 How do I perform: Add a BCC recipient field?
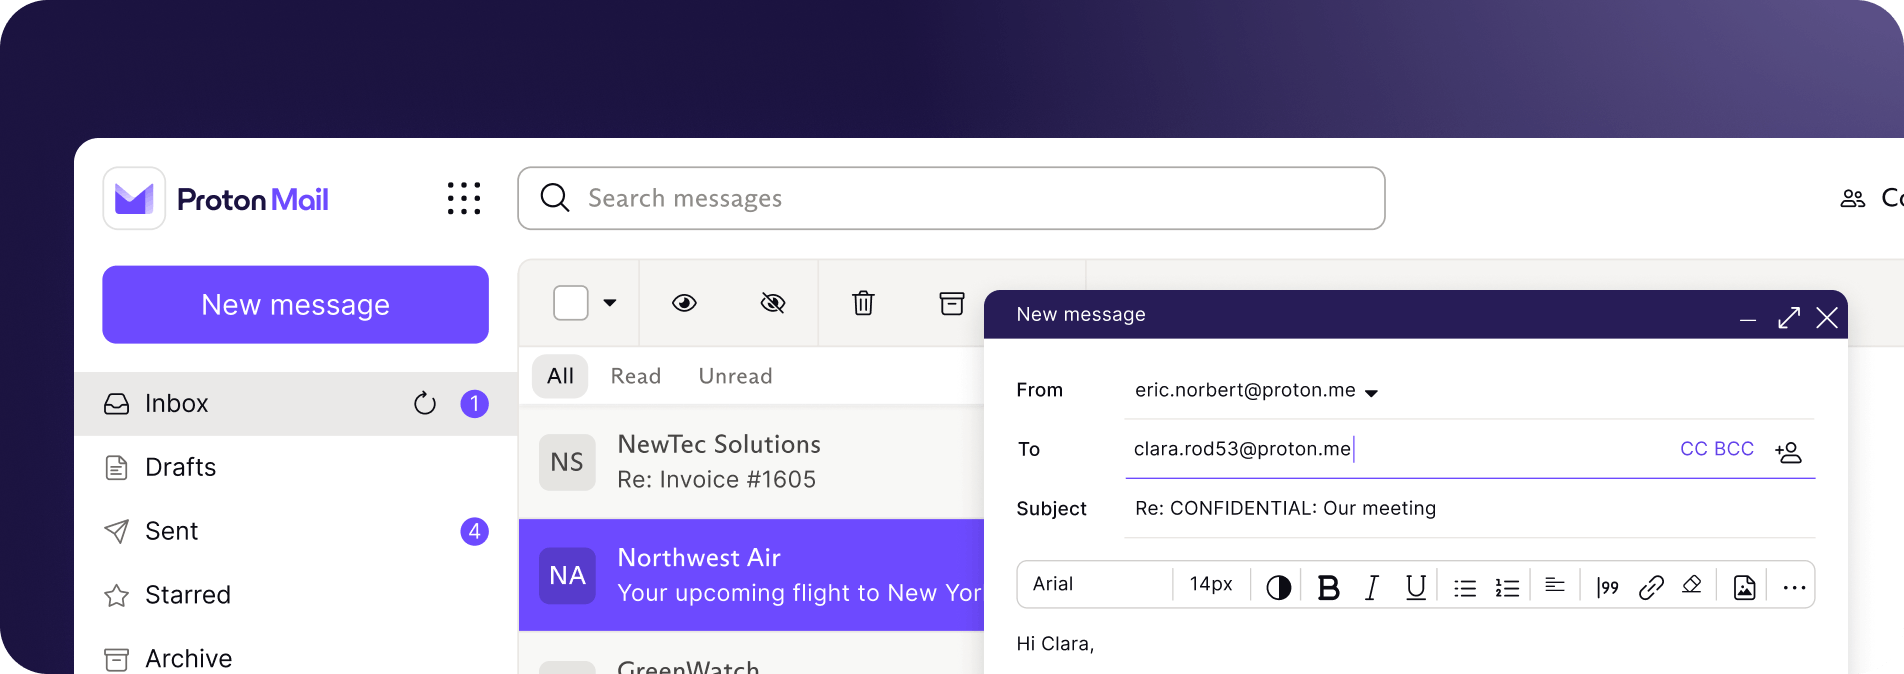click(1734, 449)
